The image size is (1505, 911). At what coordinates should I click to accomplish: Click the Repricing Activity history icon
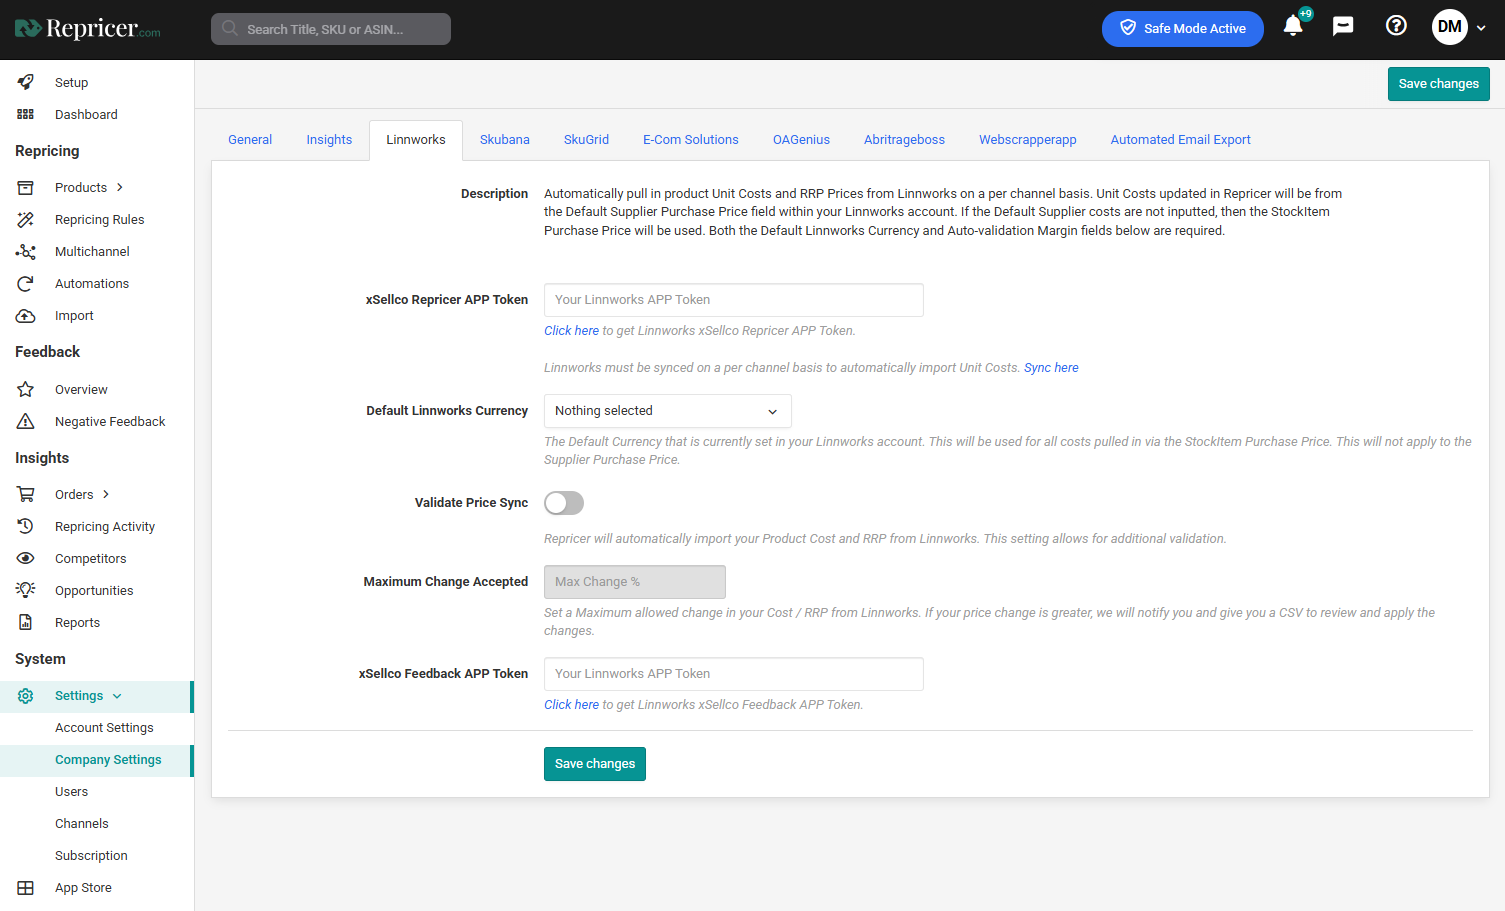pos(26,526)
